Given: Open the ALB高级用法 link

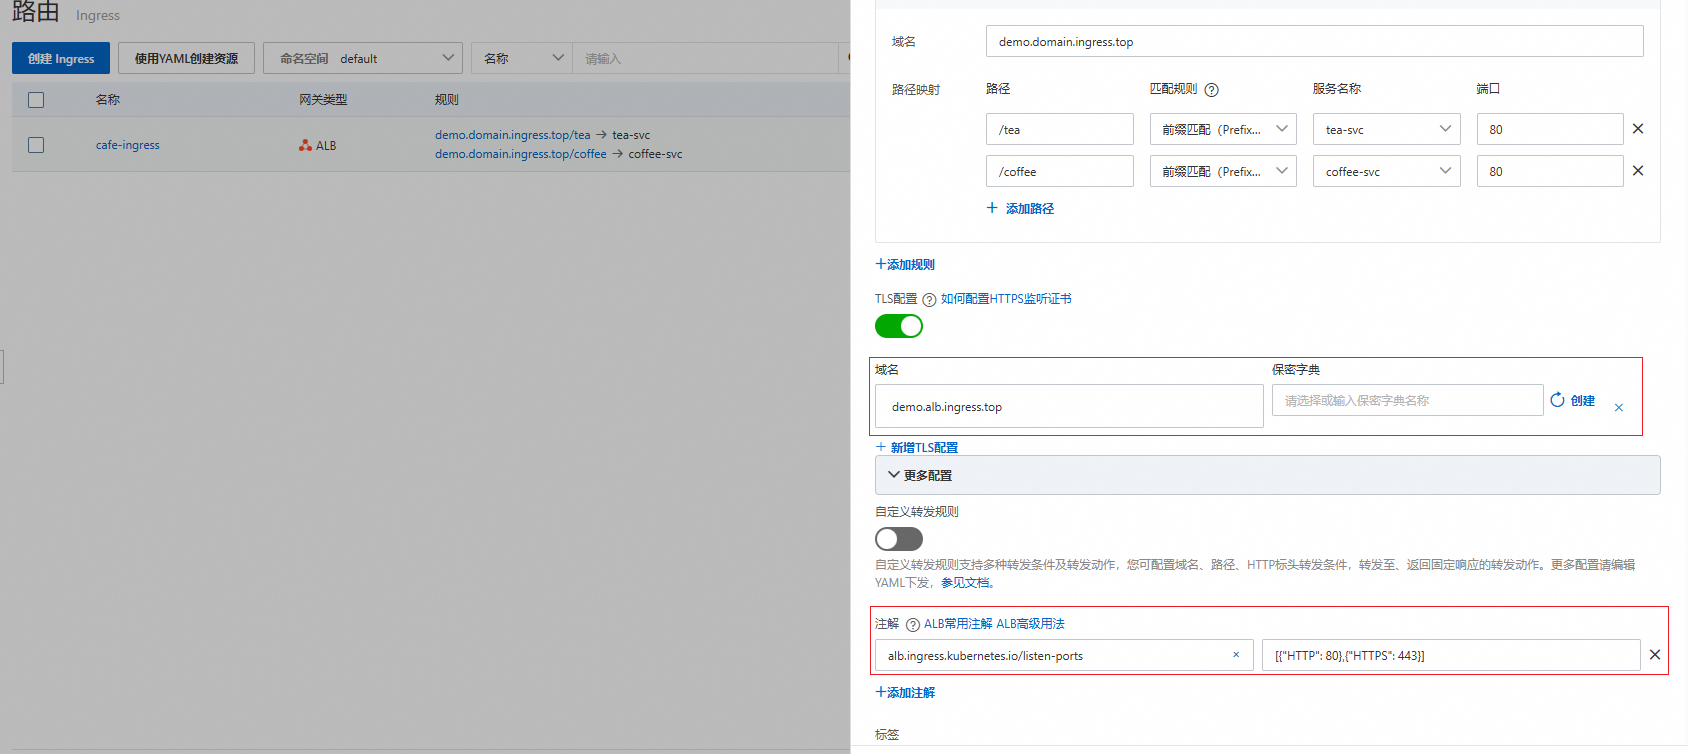Looking at the screenshot, I should [1030, 624].
